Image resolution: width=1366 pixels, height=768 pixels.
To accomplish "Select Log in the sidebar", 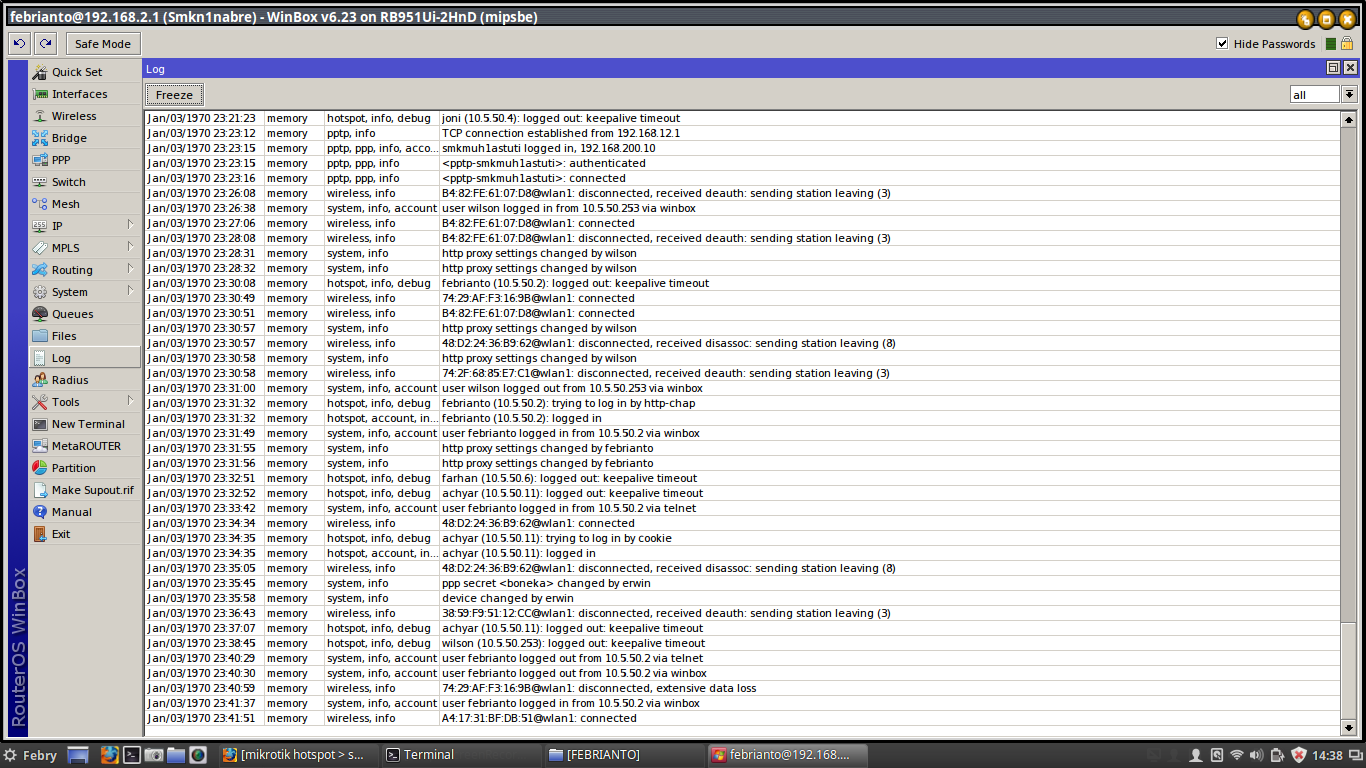I will 85,358.
